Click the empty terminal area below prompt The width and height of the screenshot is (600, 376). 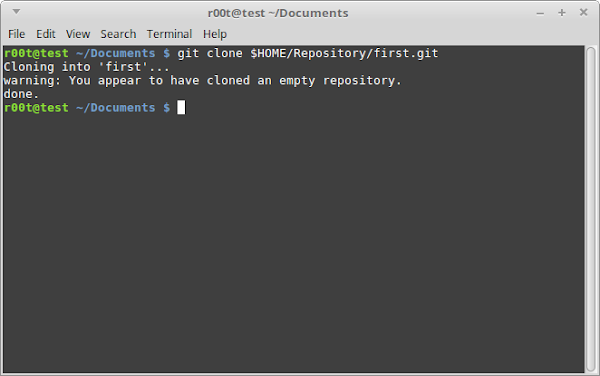(x=294, y=243)
